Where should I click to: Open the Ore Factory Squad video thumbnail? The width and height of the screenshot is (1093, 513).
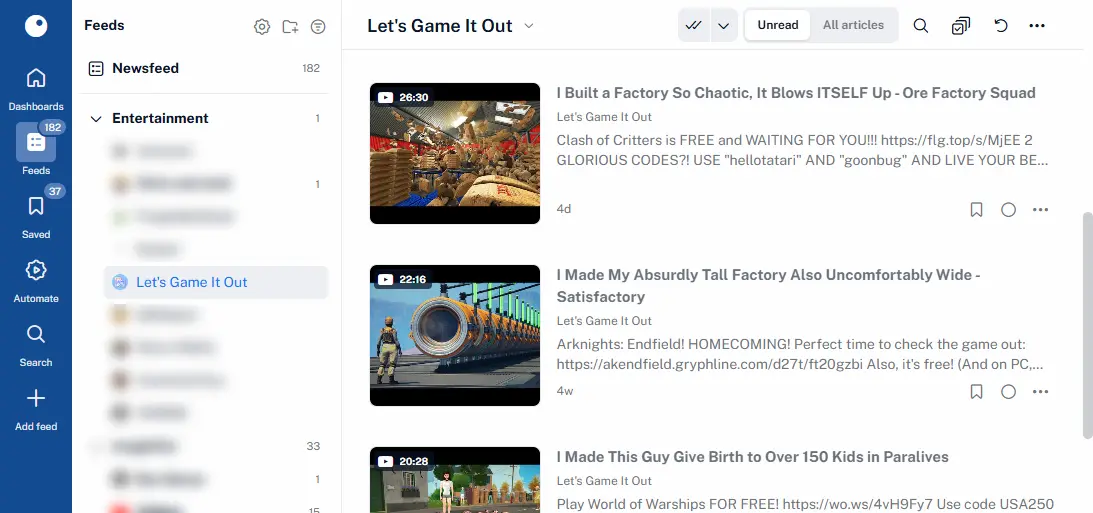pyautogui.click(x=455, y=153)
